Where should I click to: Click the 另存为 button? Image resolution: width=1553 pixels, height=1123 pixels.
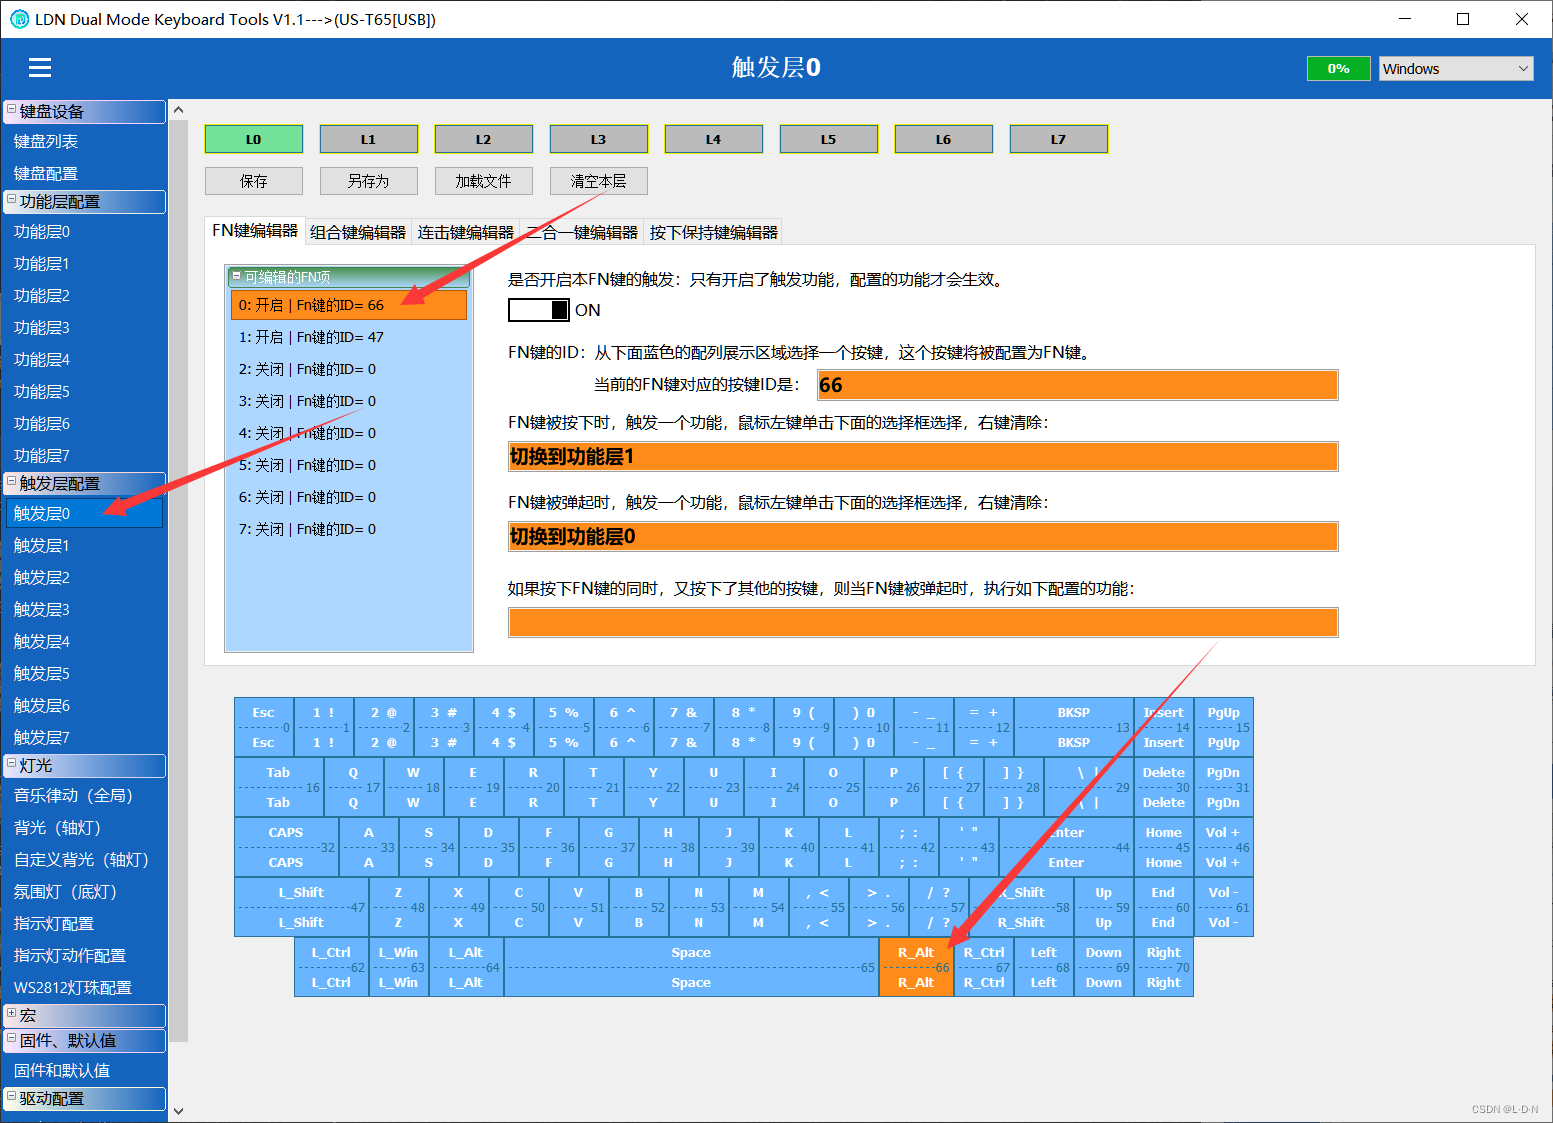pyautogui.click(x=369, y=181)
